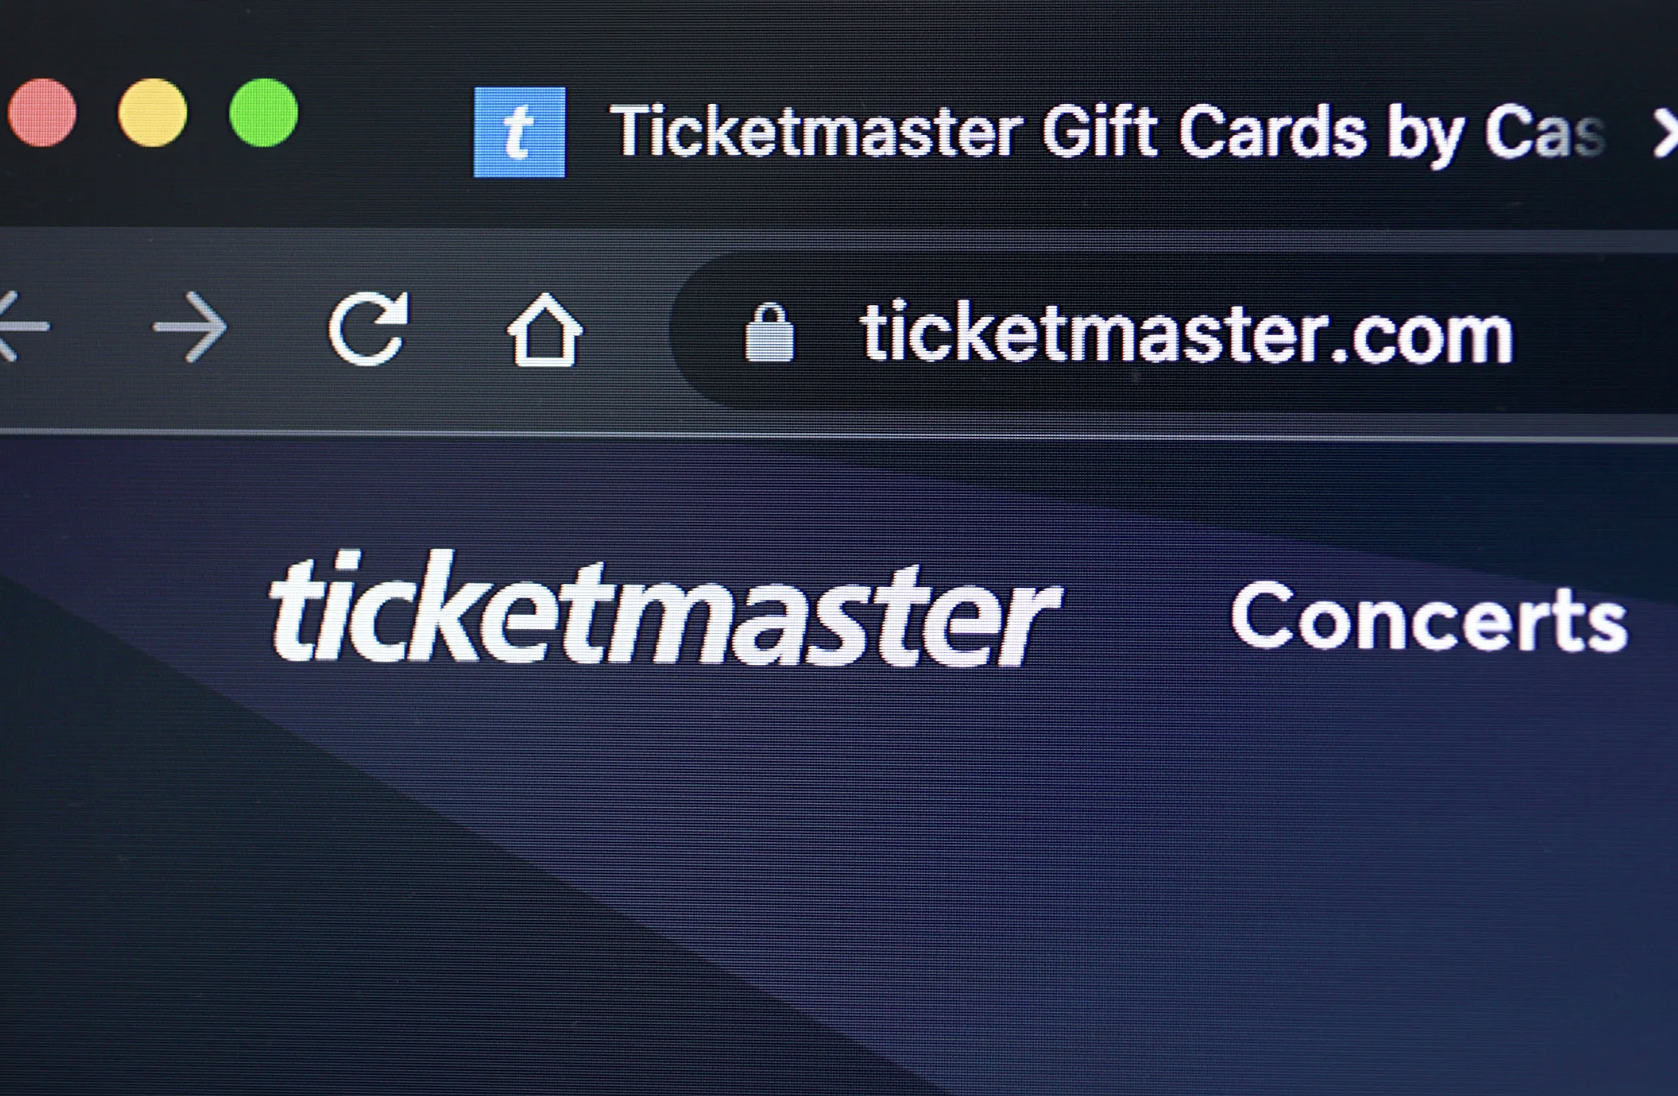1678x1096 pixels.
Task: Close the Ticketmaster Gift Cards tab
Action: (1664, 134)
